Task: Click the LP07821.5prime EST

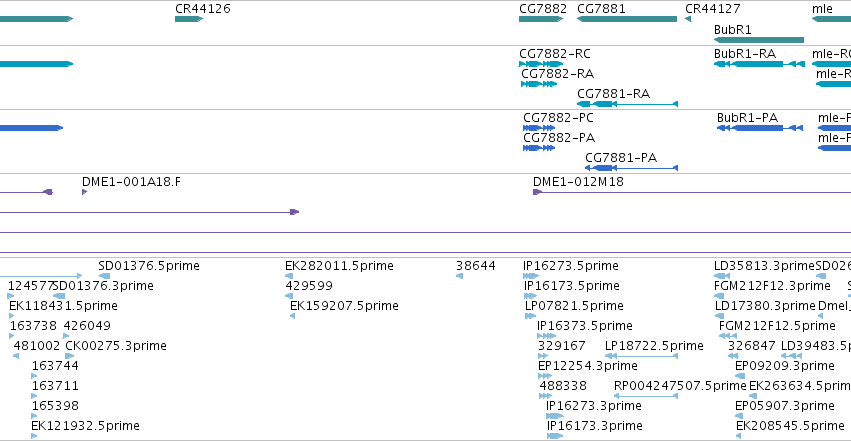Action: coord(530,316)
